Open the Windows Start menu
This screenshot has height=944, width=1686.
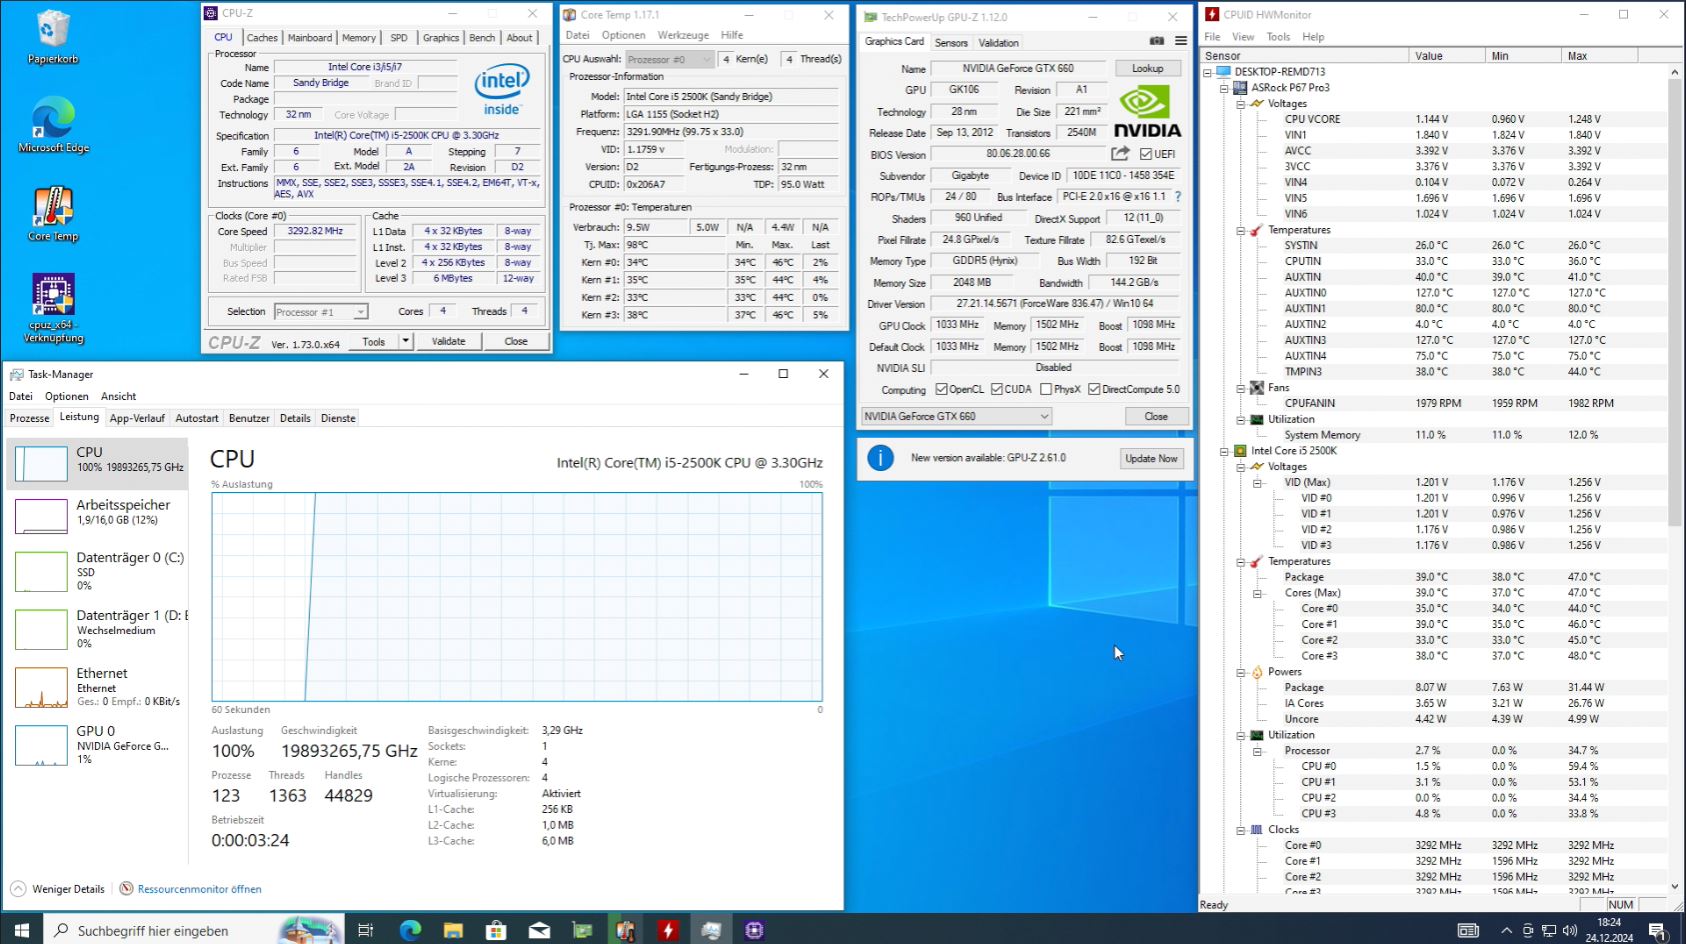click(x=21, y=930)
